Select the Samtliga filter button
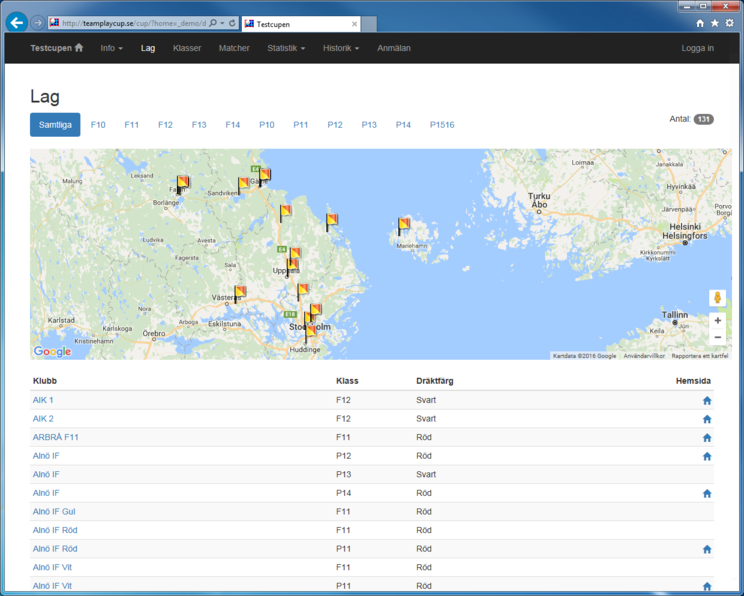This screenshot has height=596, width=744. click(55, 125)
